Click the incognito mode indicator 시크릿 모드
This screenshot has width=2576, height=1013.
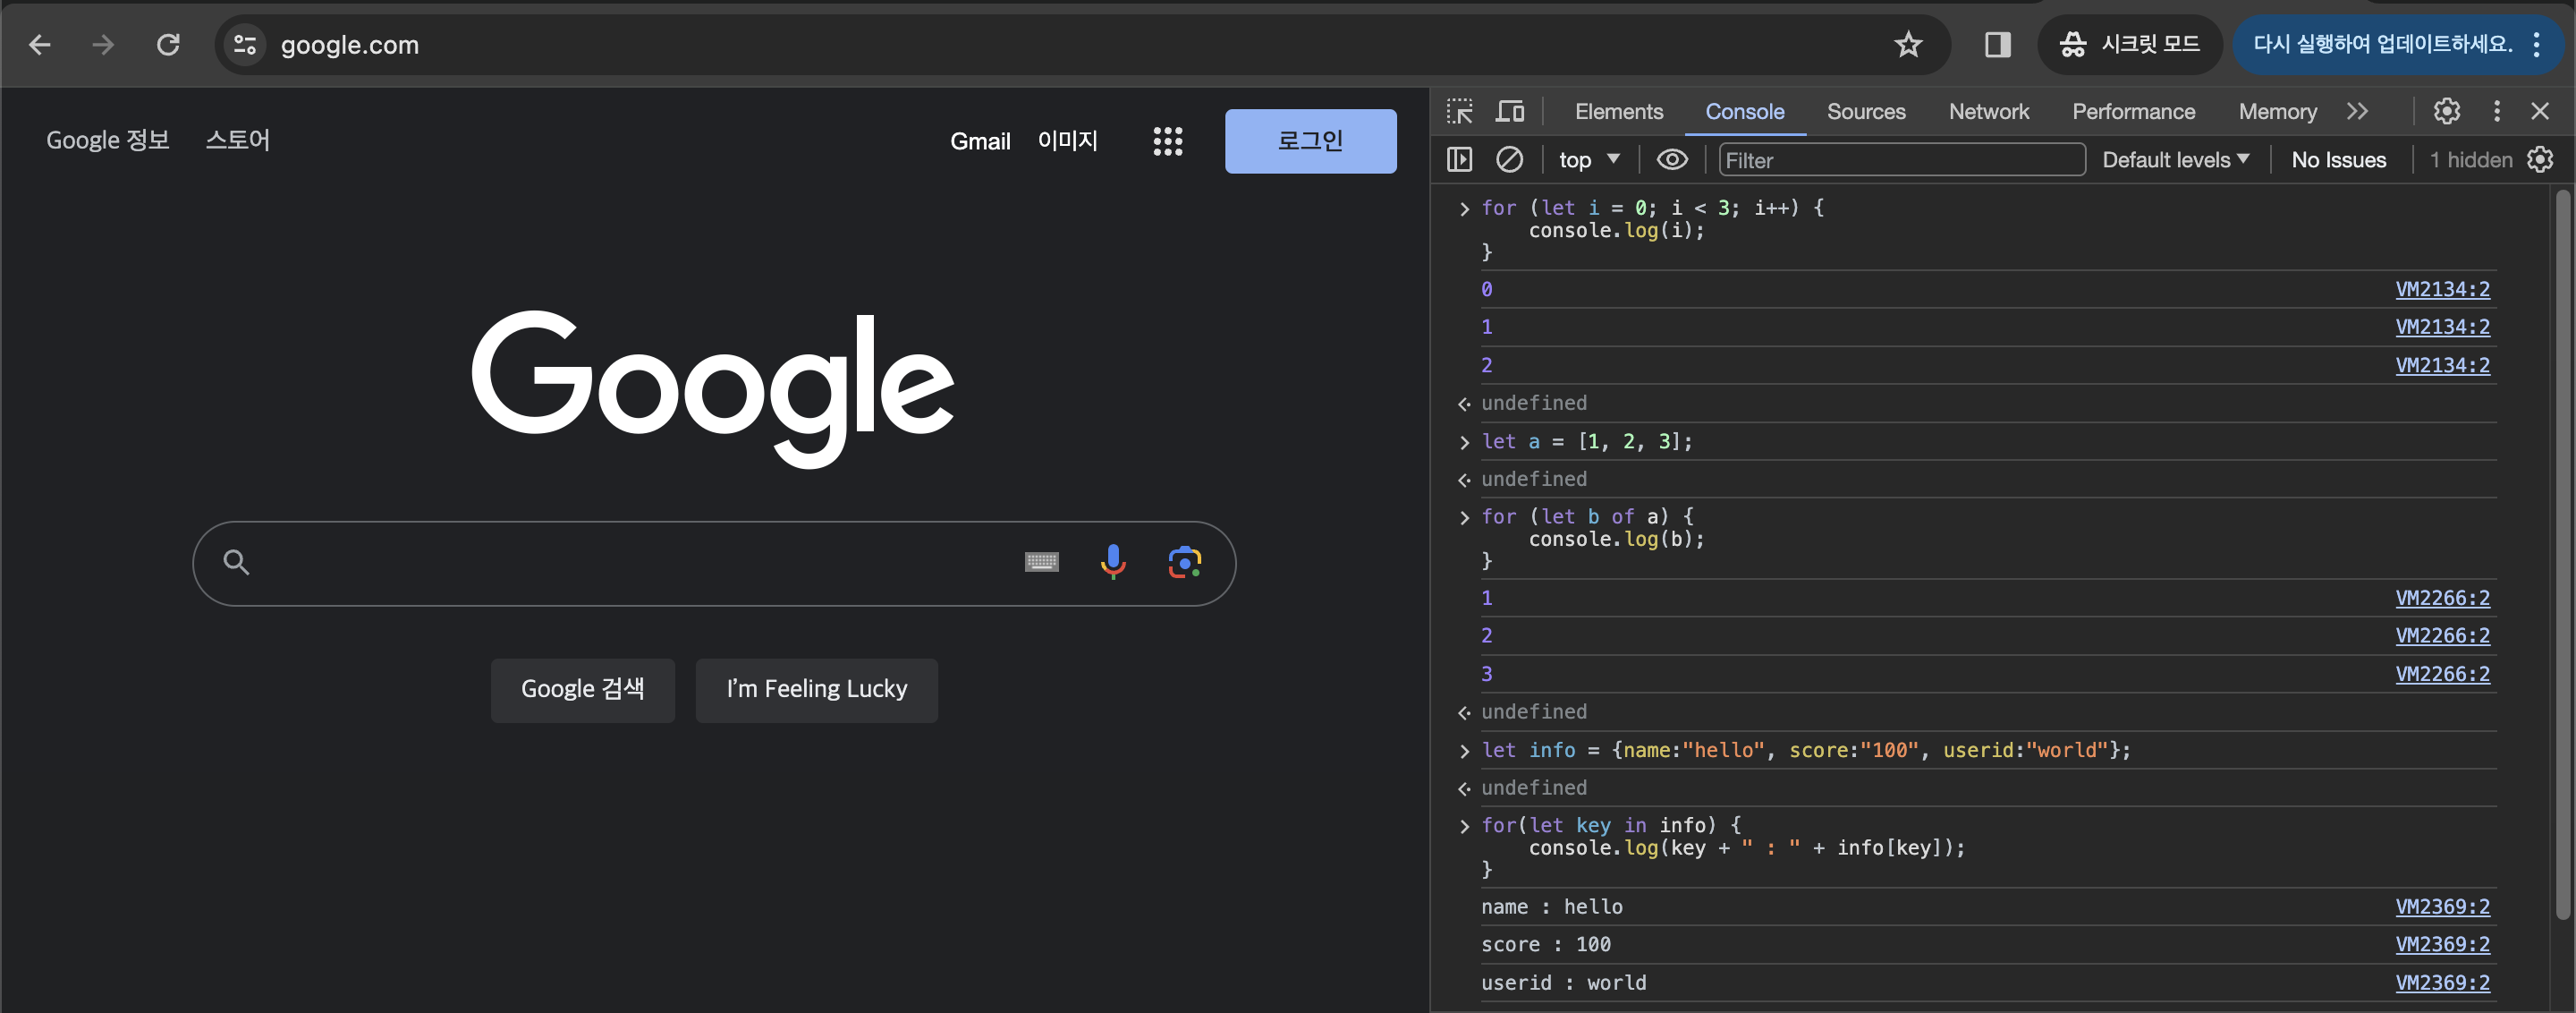pos(2130,45)
